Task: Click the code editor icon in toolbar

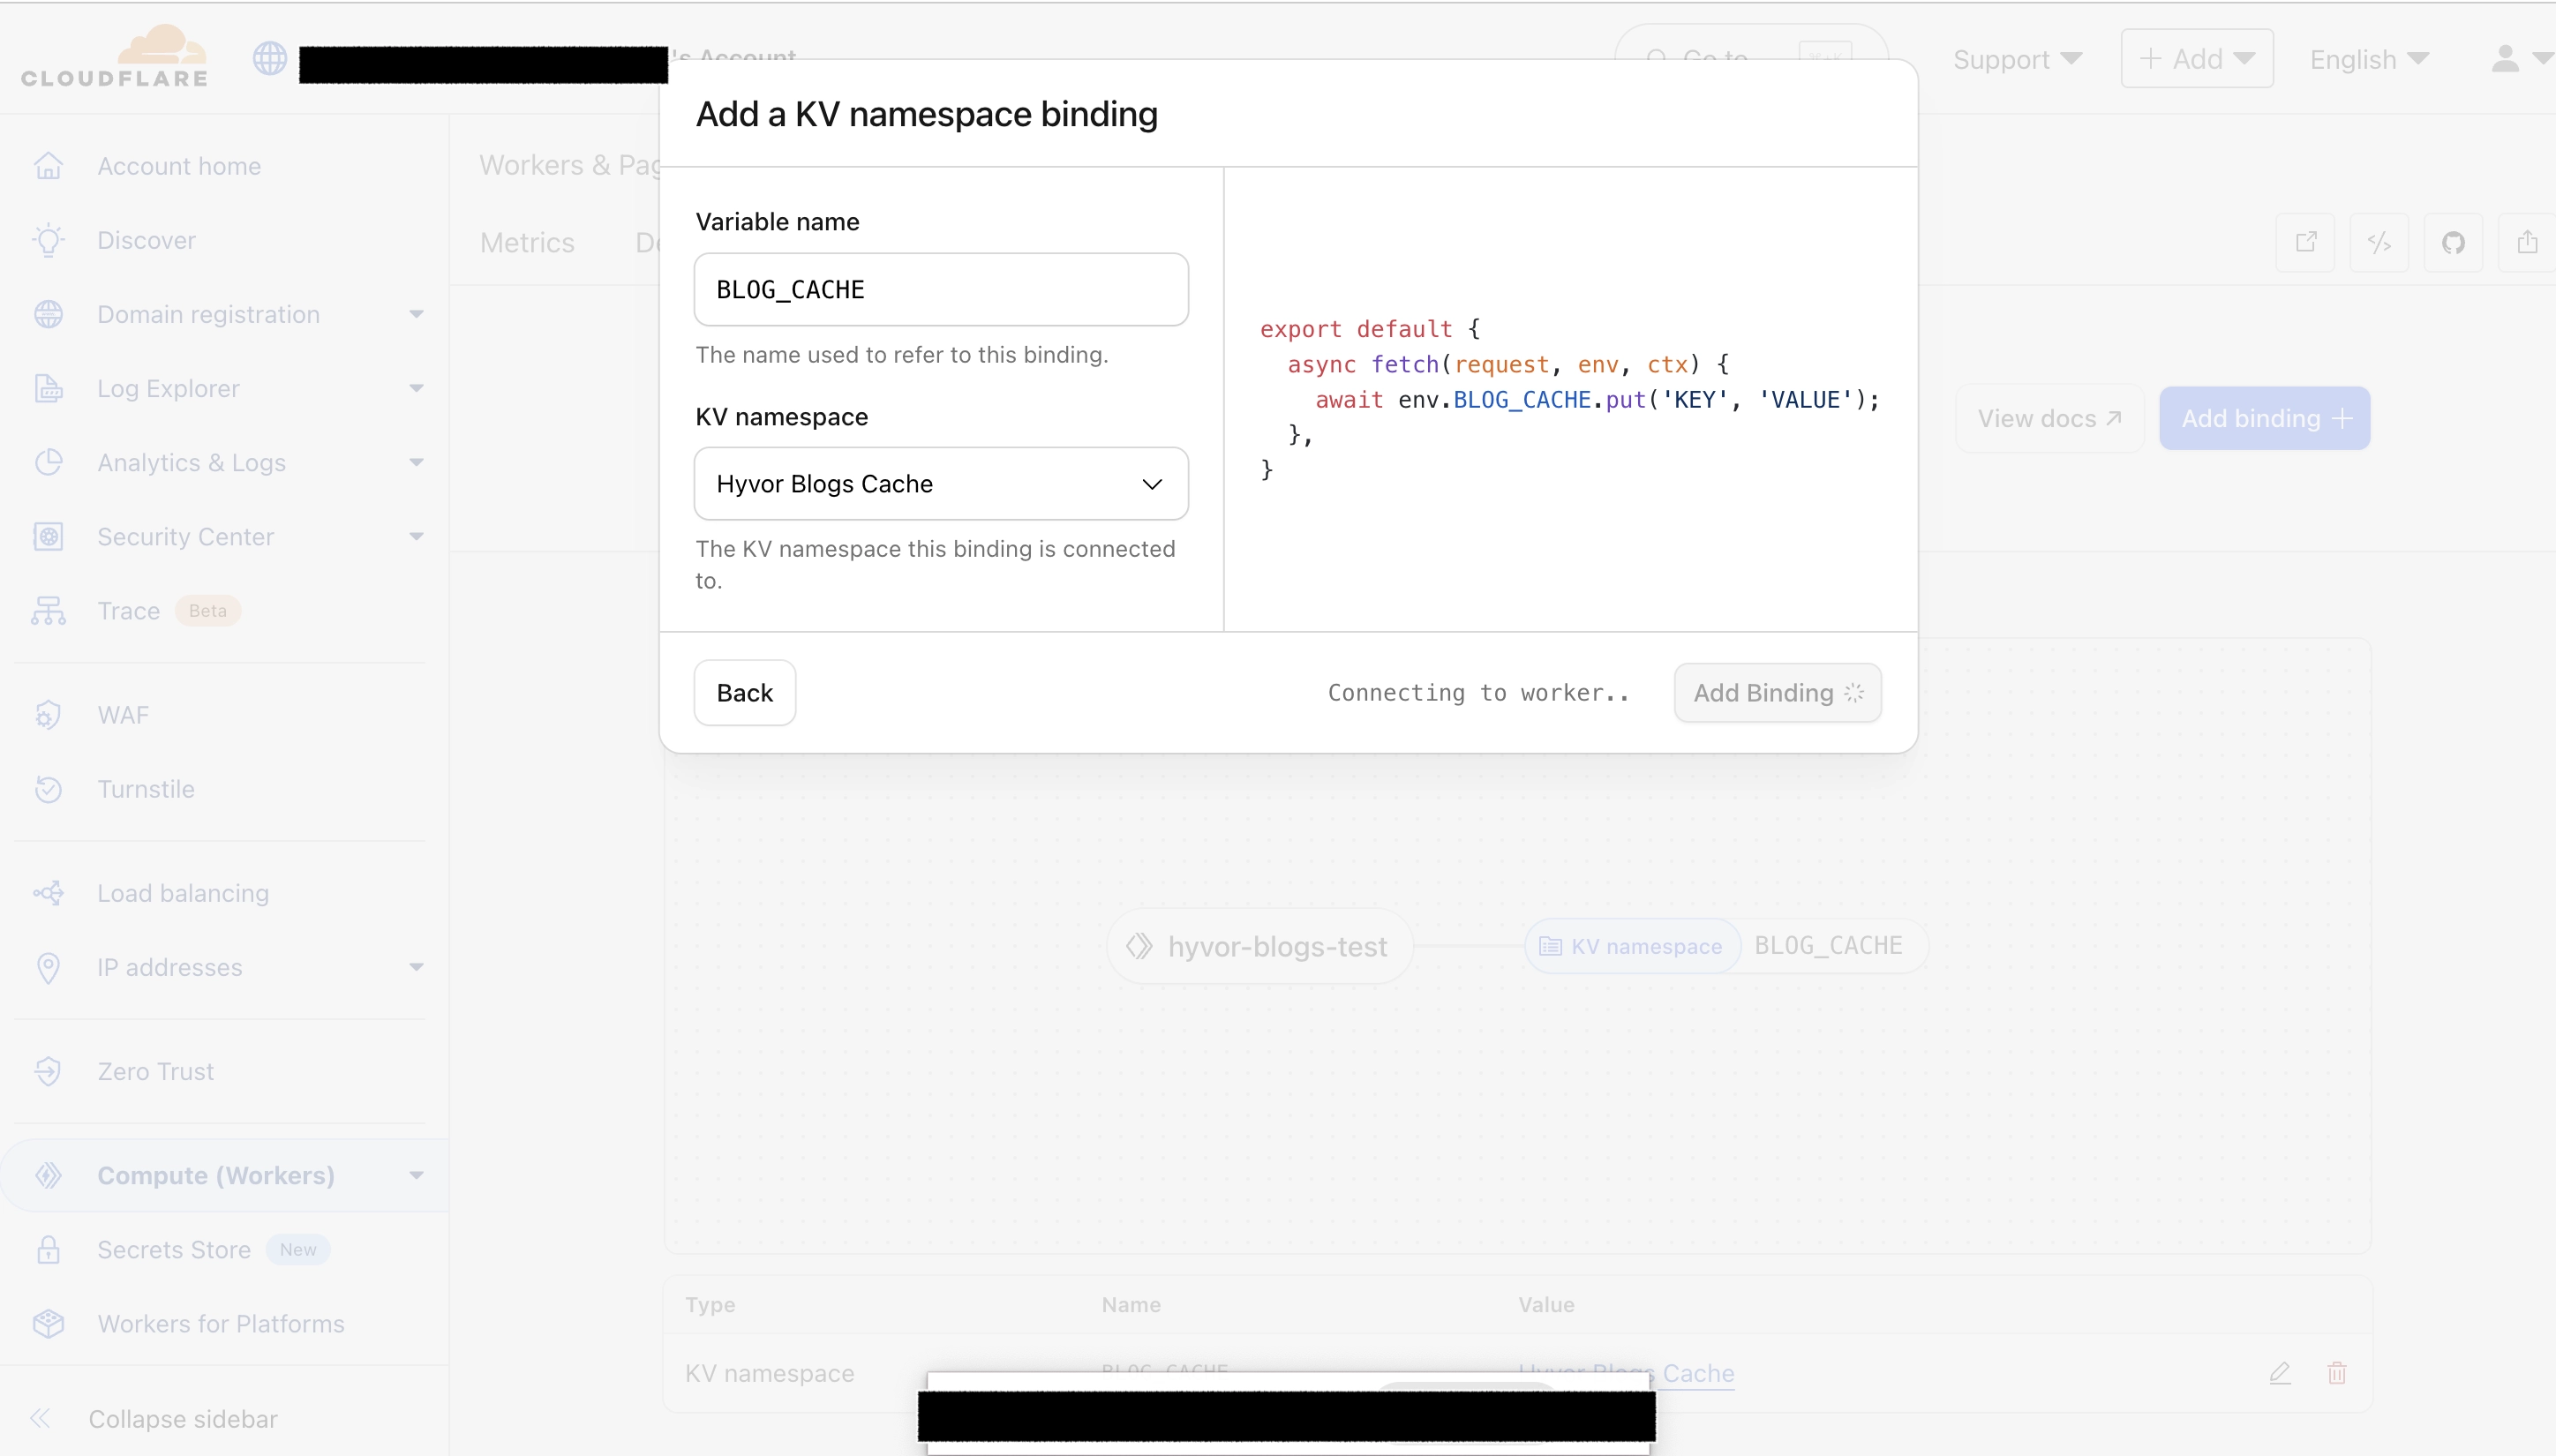Action: coord(2380,242)
